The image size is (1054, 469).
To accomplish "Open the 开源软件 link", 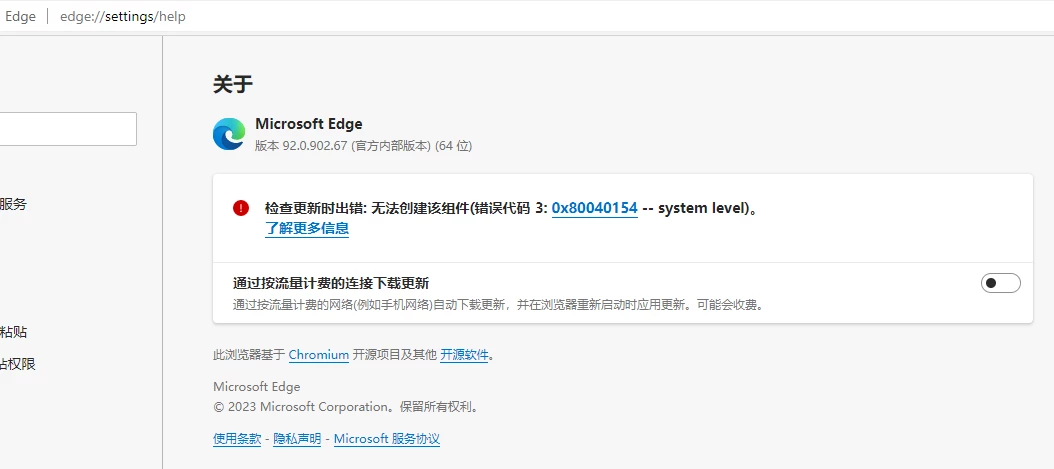I will click(x=464, y=355).
